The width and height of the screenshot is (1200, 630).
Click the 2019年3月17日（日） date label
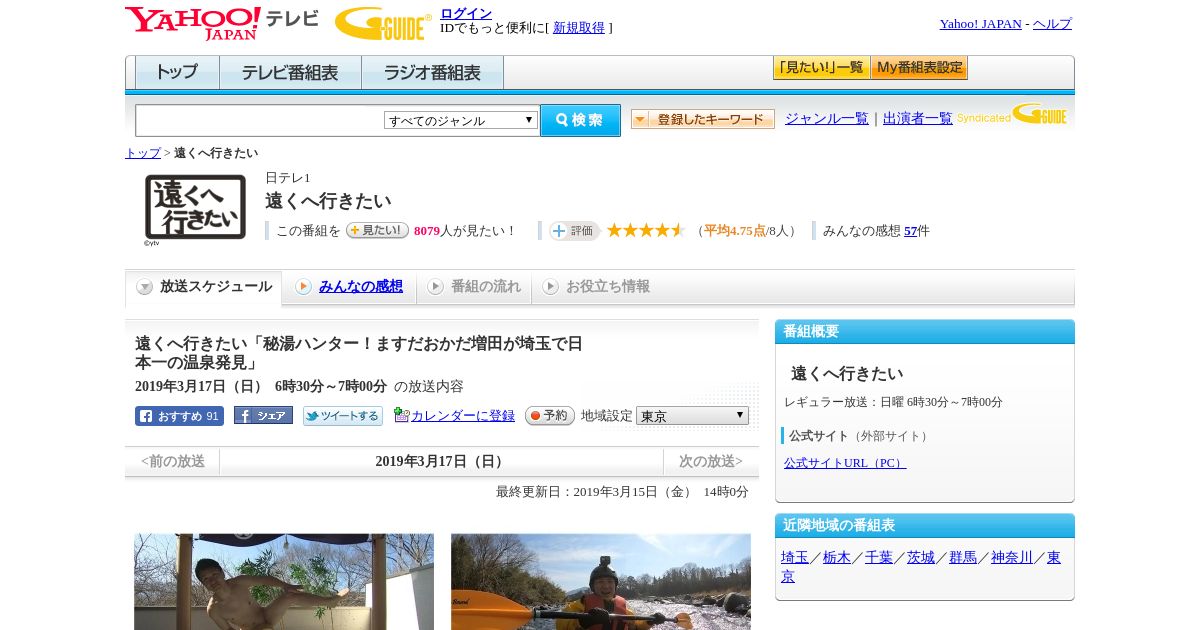coord(441,461)
